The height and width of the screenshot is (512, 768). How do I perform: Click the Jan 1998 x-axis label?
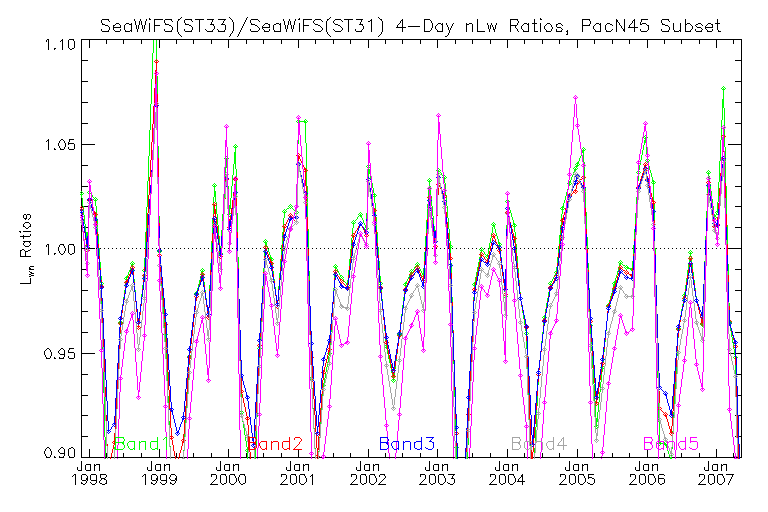(x=89, y=473)
